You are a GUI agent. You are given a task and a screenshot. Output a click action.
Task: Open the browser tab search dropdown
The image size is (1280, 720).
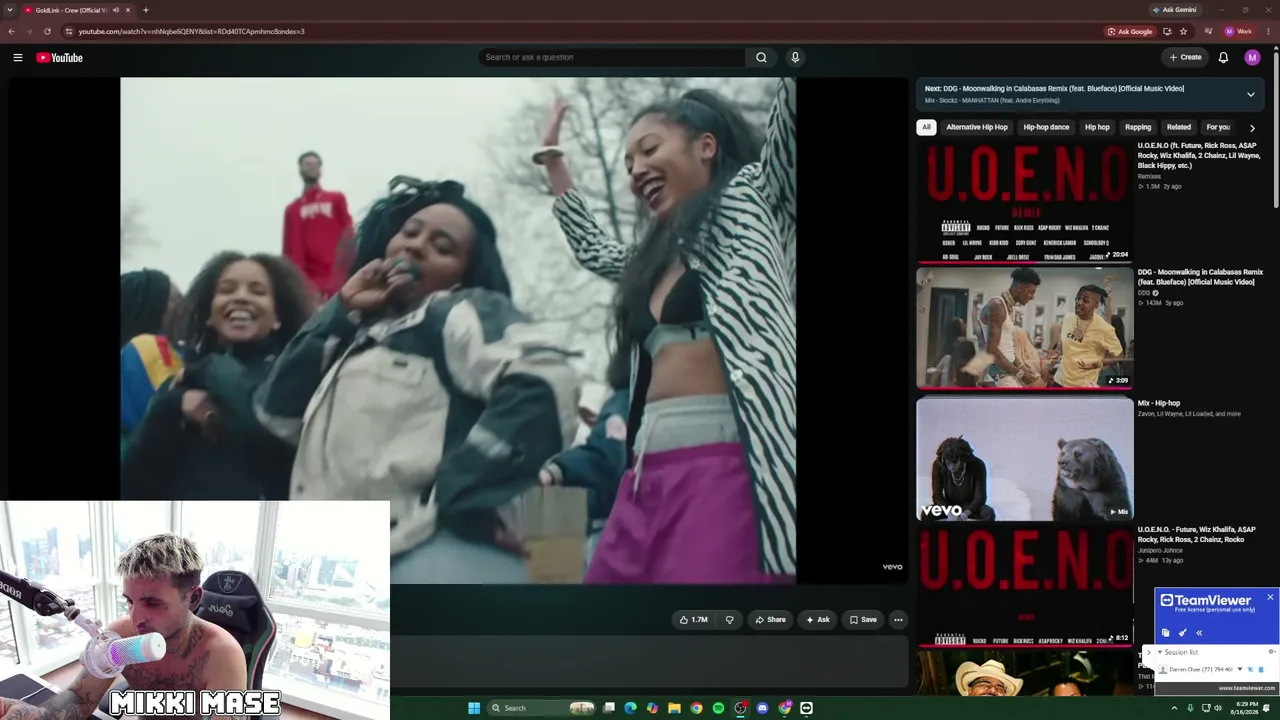point(9,10)
